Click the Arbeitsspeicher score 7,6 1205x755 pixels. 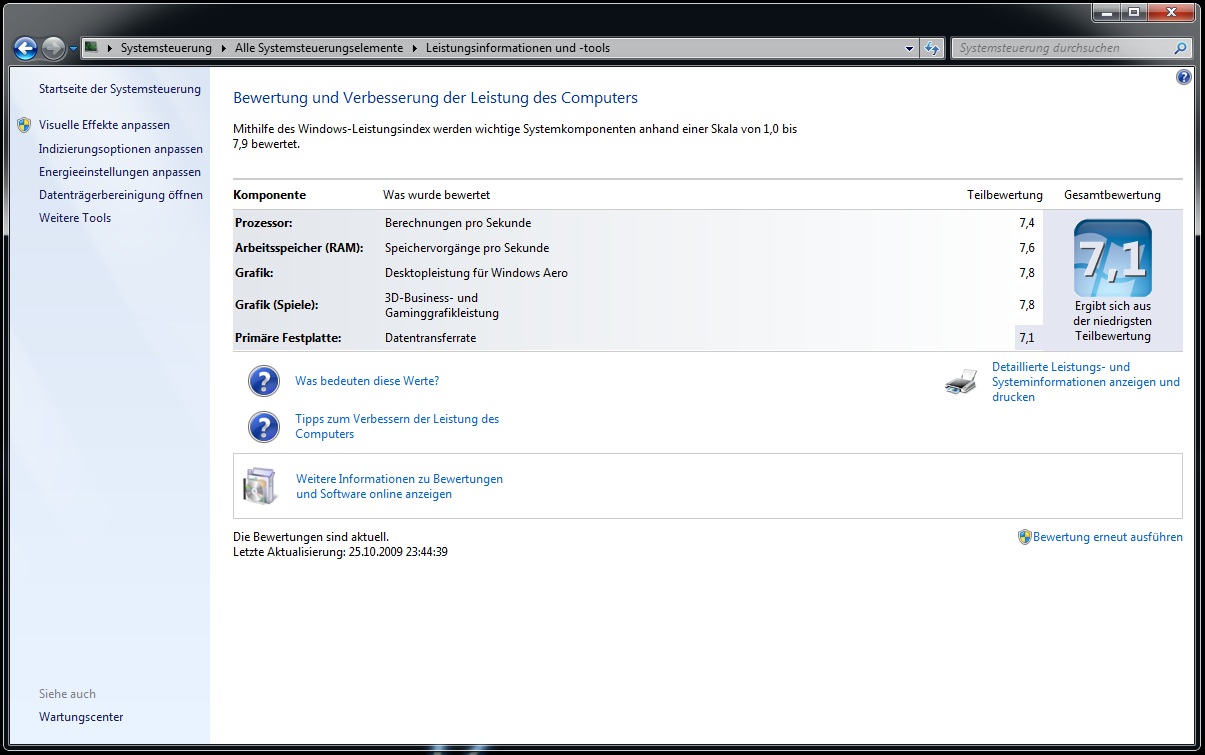(x=1027, y=248)
